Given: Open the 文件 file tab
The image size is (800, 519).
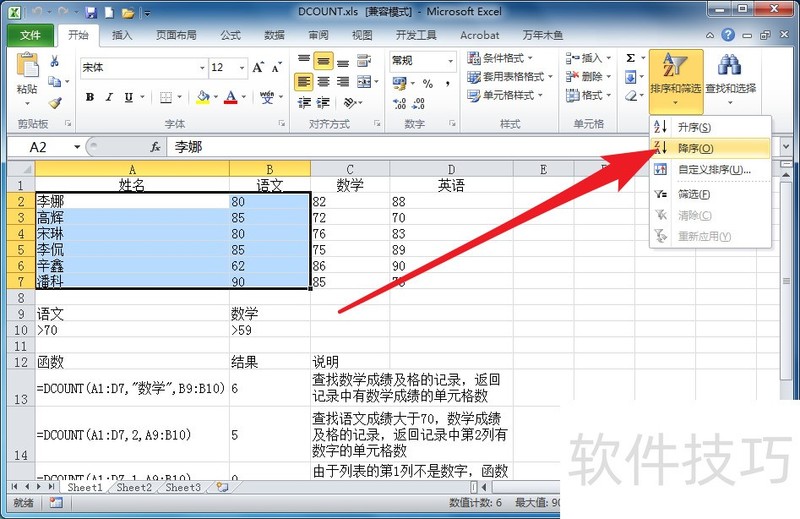Looking at the screenshot, I should 30,35.
